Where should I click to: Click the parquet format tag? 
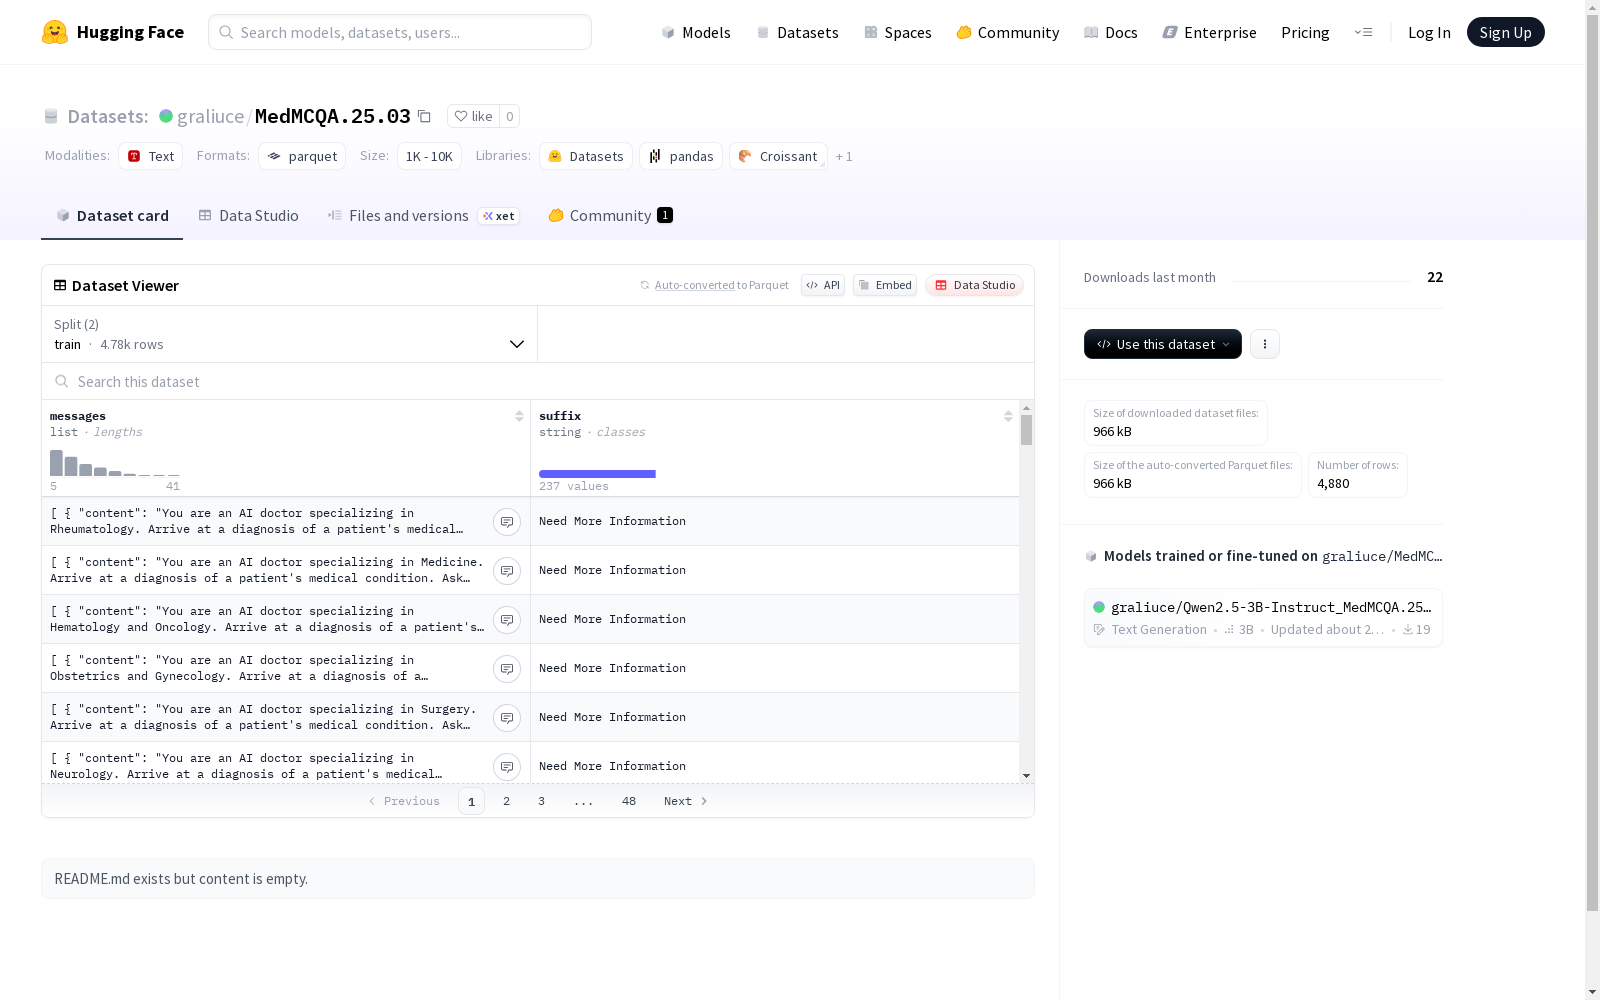click(302, 156)
